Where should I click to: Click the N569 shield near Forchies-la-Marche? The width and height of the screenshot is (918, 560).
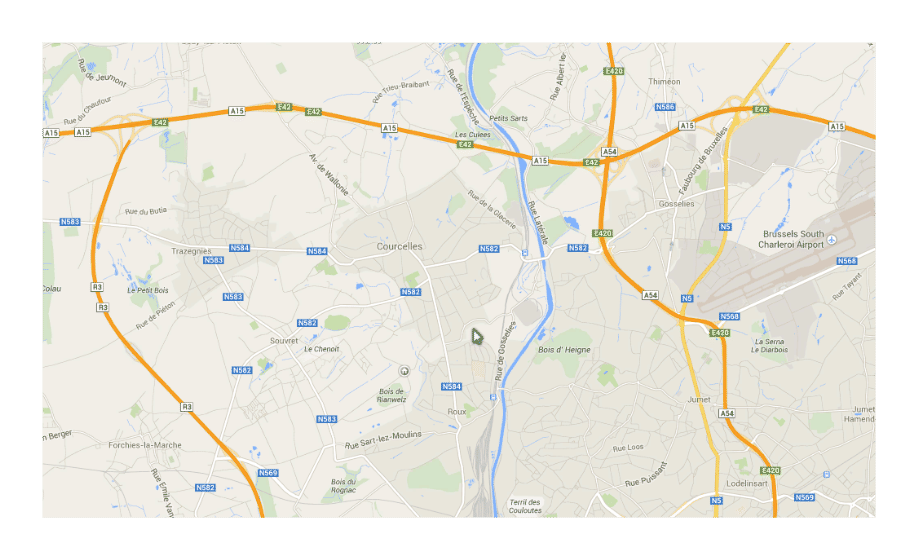coord(268,473)
